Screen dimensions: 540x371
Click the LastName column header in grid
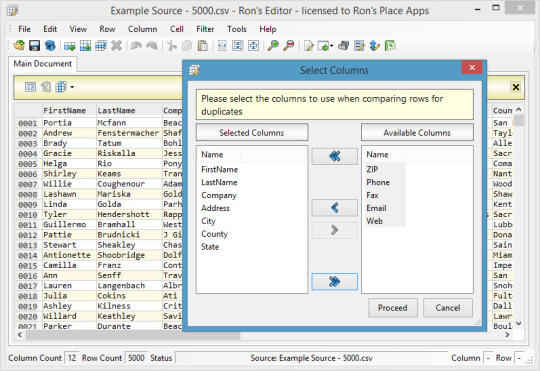click(129, 111)
